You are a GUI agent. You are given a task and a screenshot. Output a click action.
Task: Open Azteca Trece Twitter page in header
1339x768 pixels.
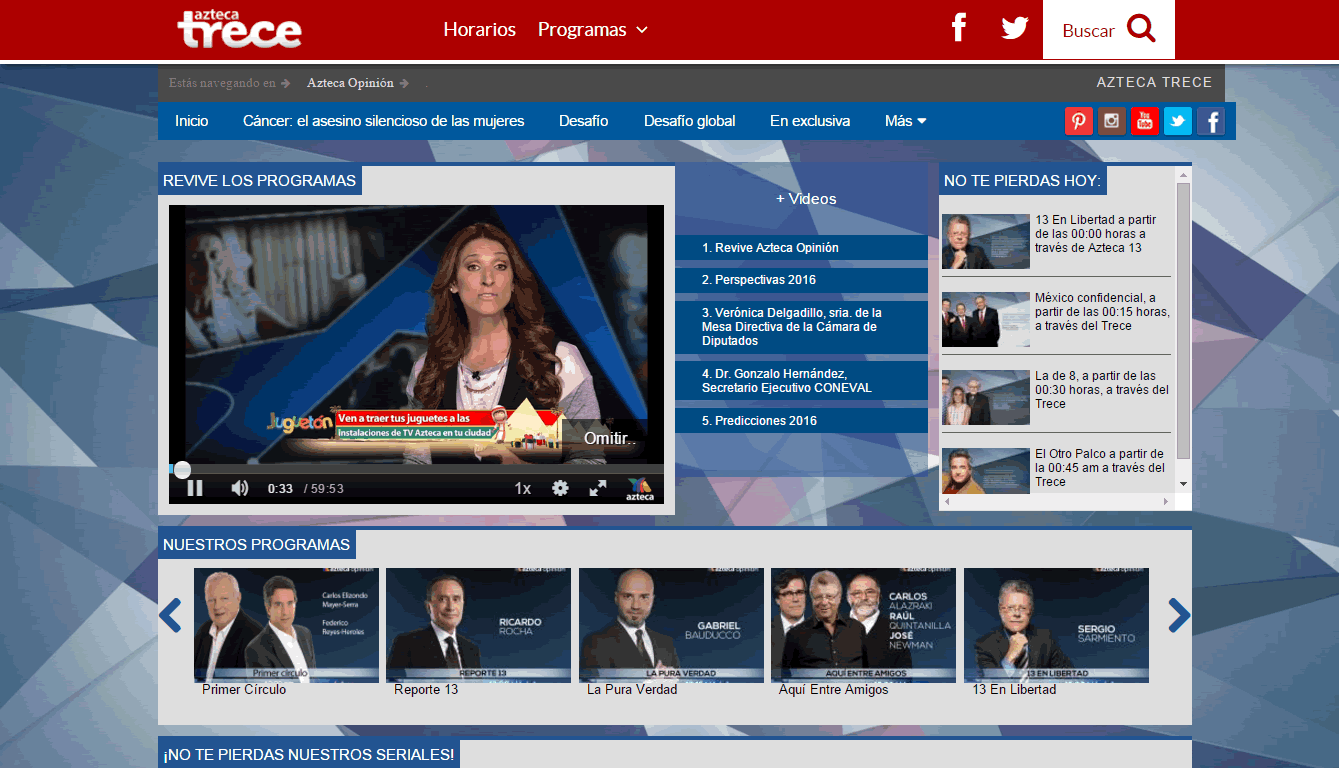click(x=1015, y=28)
